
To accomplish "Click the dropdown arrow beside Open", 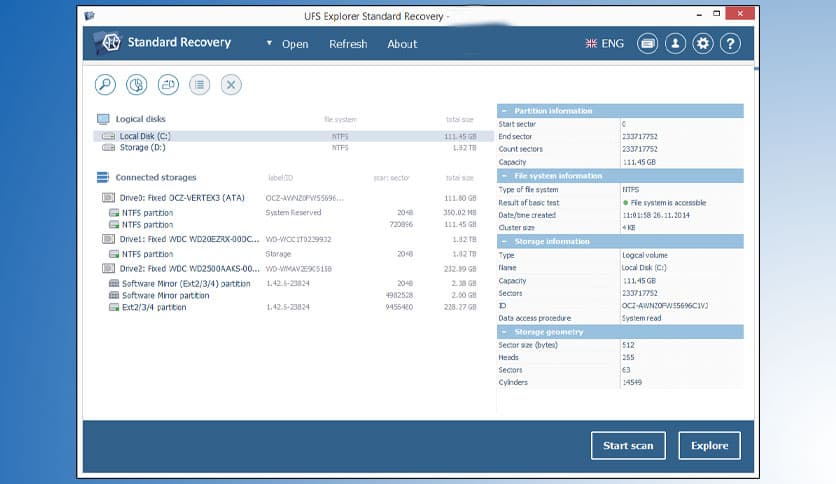I will click(x=269, y=43).
